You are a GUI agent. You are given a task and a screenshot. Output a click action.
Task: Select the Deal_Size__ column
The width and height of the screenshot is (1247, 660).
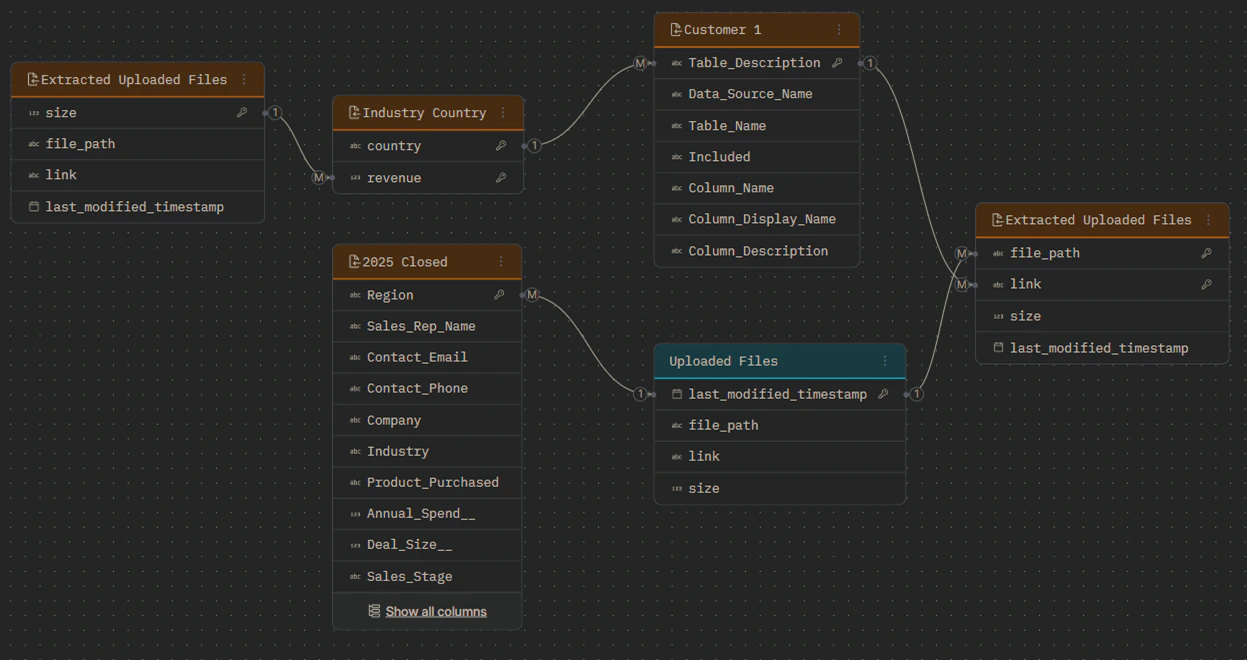427,545
